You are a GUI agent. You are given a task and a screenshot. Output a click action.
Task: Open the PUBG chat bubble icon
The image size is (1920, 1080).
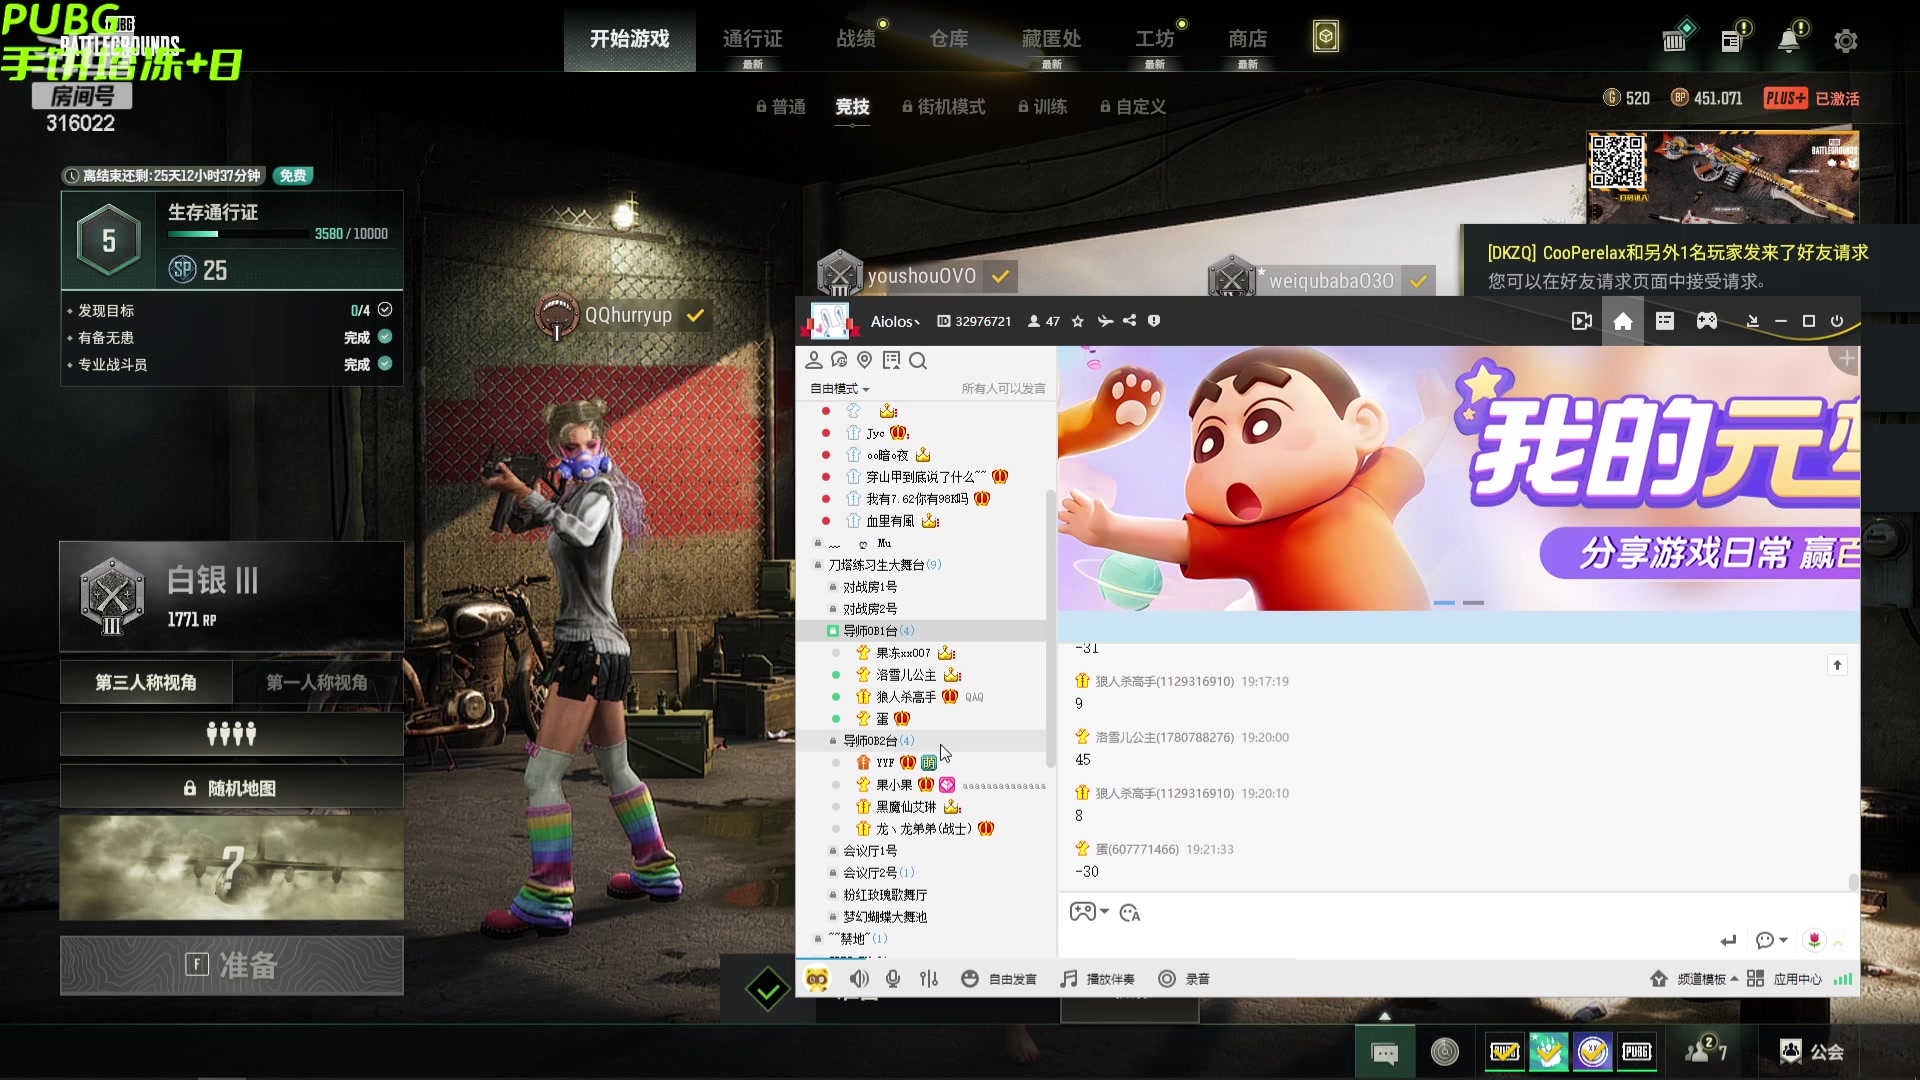tap(1385, 1053)
